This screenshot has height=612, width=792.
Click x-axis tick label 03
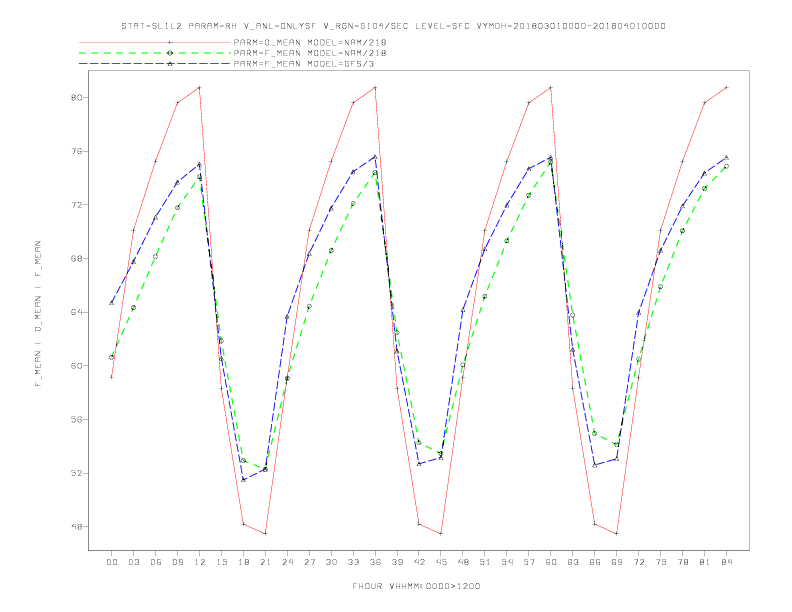[x=133, y=562]
